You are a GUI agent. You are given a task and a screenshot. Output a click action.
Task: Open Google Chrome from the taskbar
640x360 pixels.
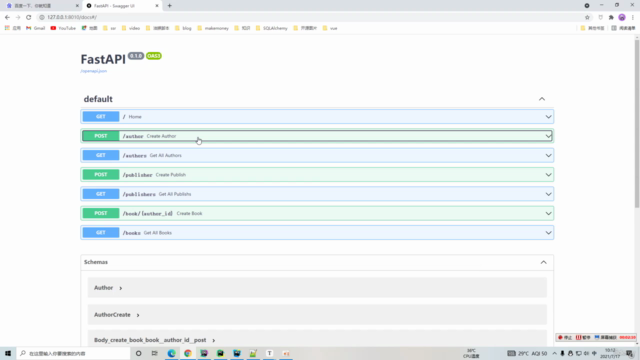pos(188,353)
